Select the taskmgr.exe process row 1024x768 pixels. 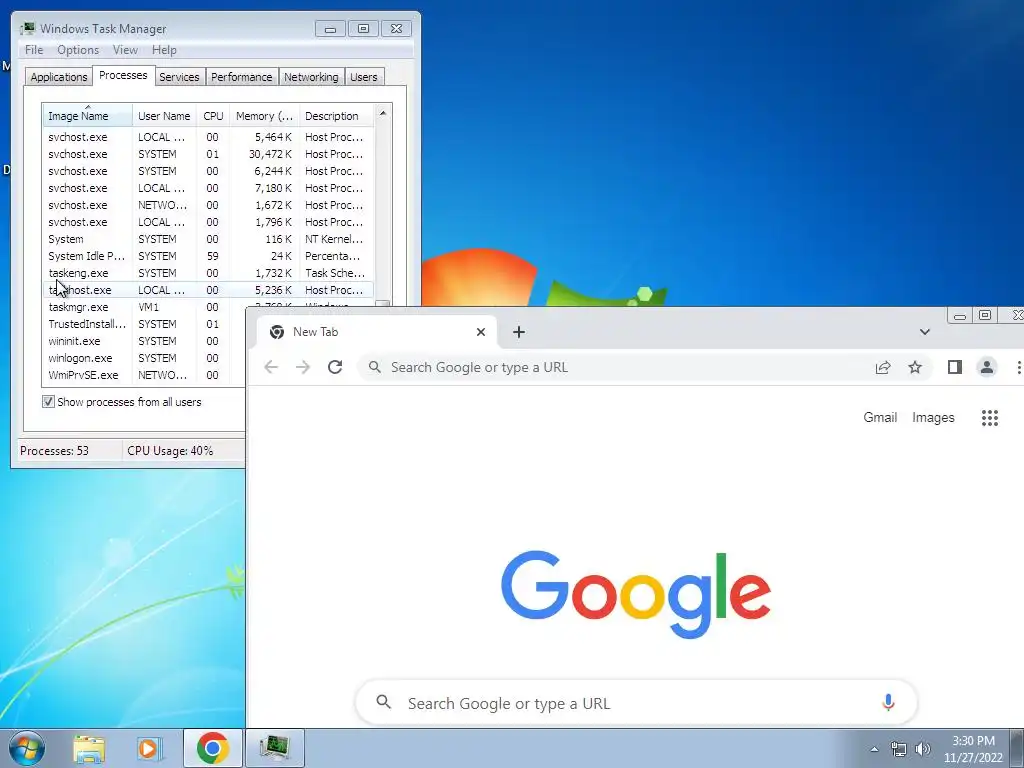click(x=144, y=307)
